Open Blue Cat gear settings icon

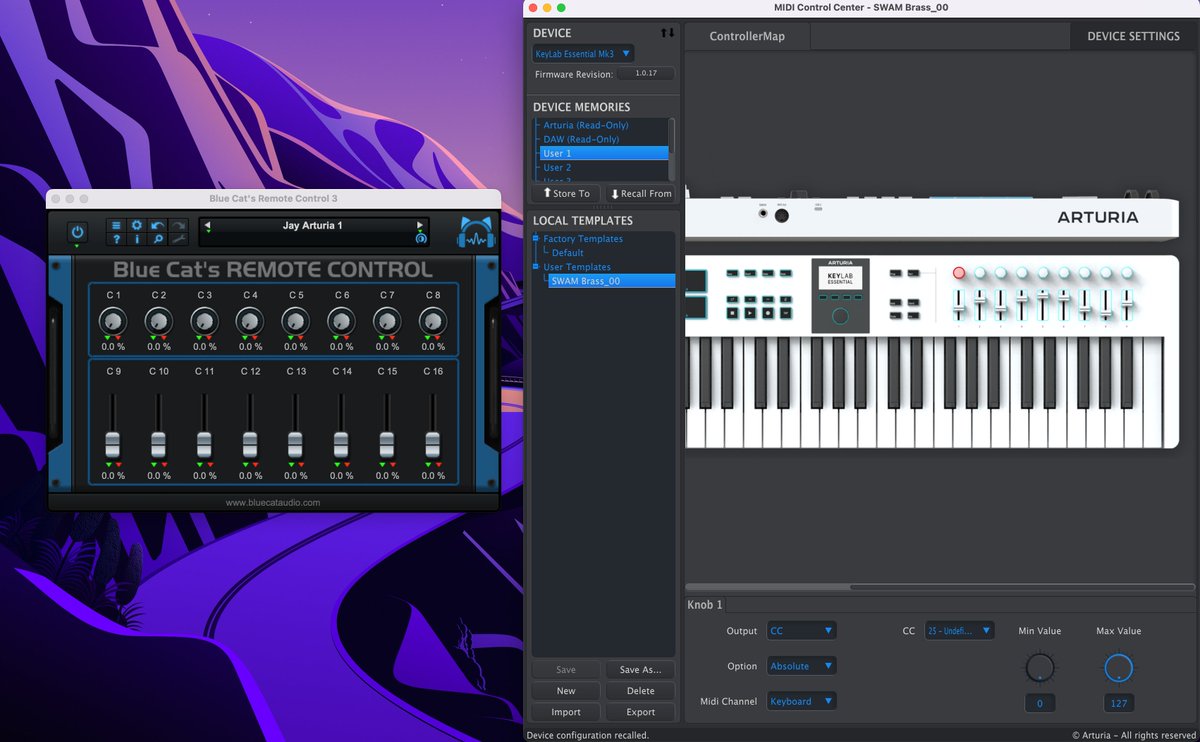point(137,226)
